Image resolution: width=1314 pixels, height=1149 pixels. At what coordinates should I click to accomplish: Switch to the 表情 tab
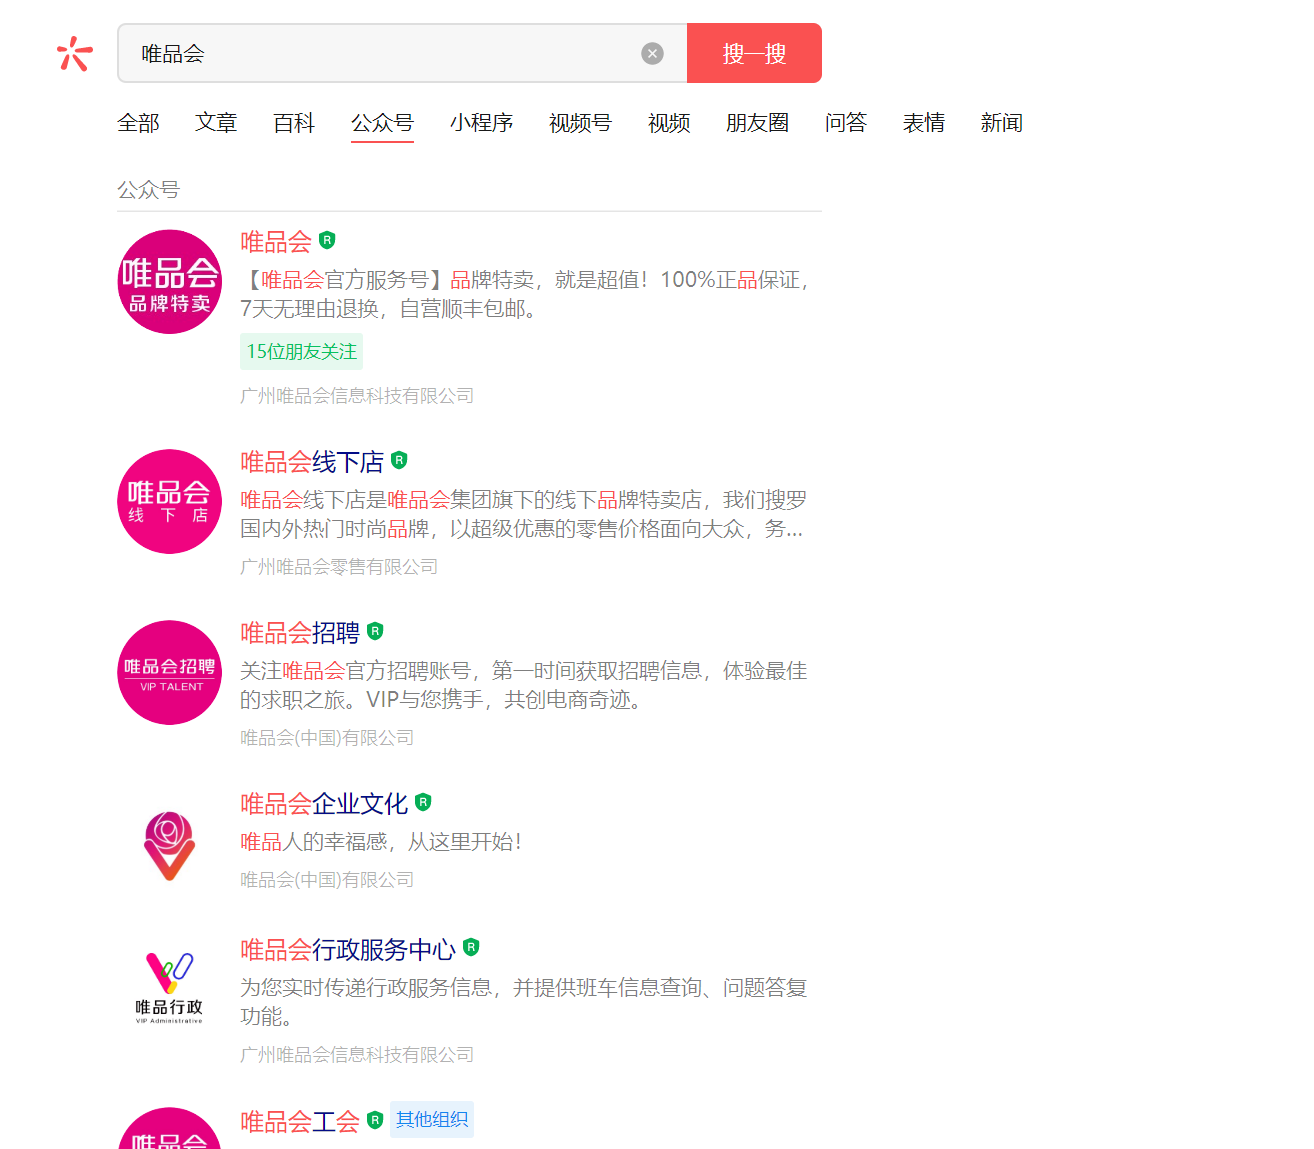coord(924,123)
